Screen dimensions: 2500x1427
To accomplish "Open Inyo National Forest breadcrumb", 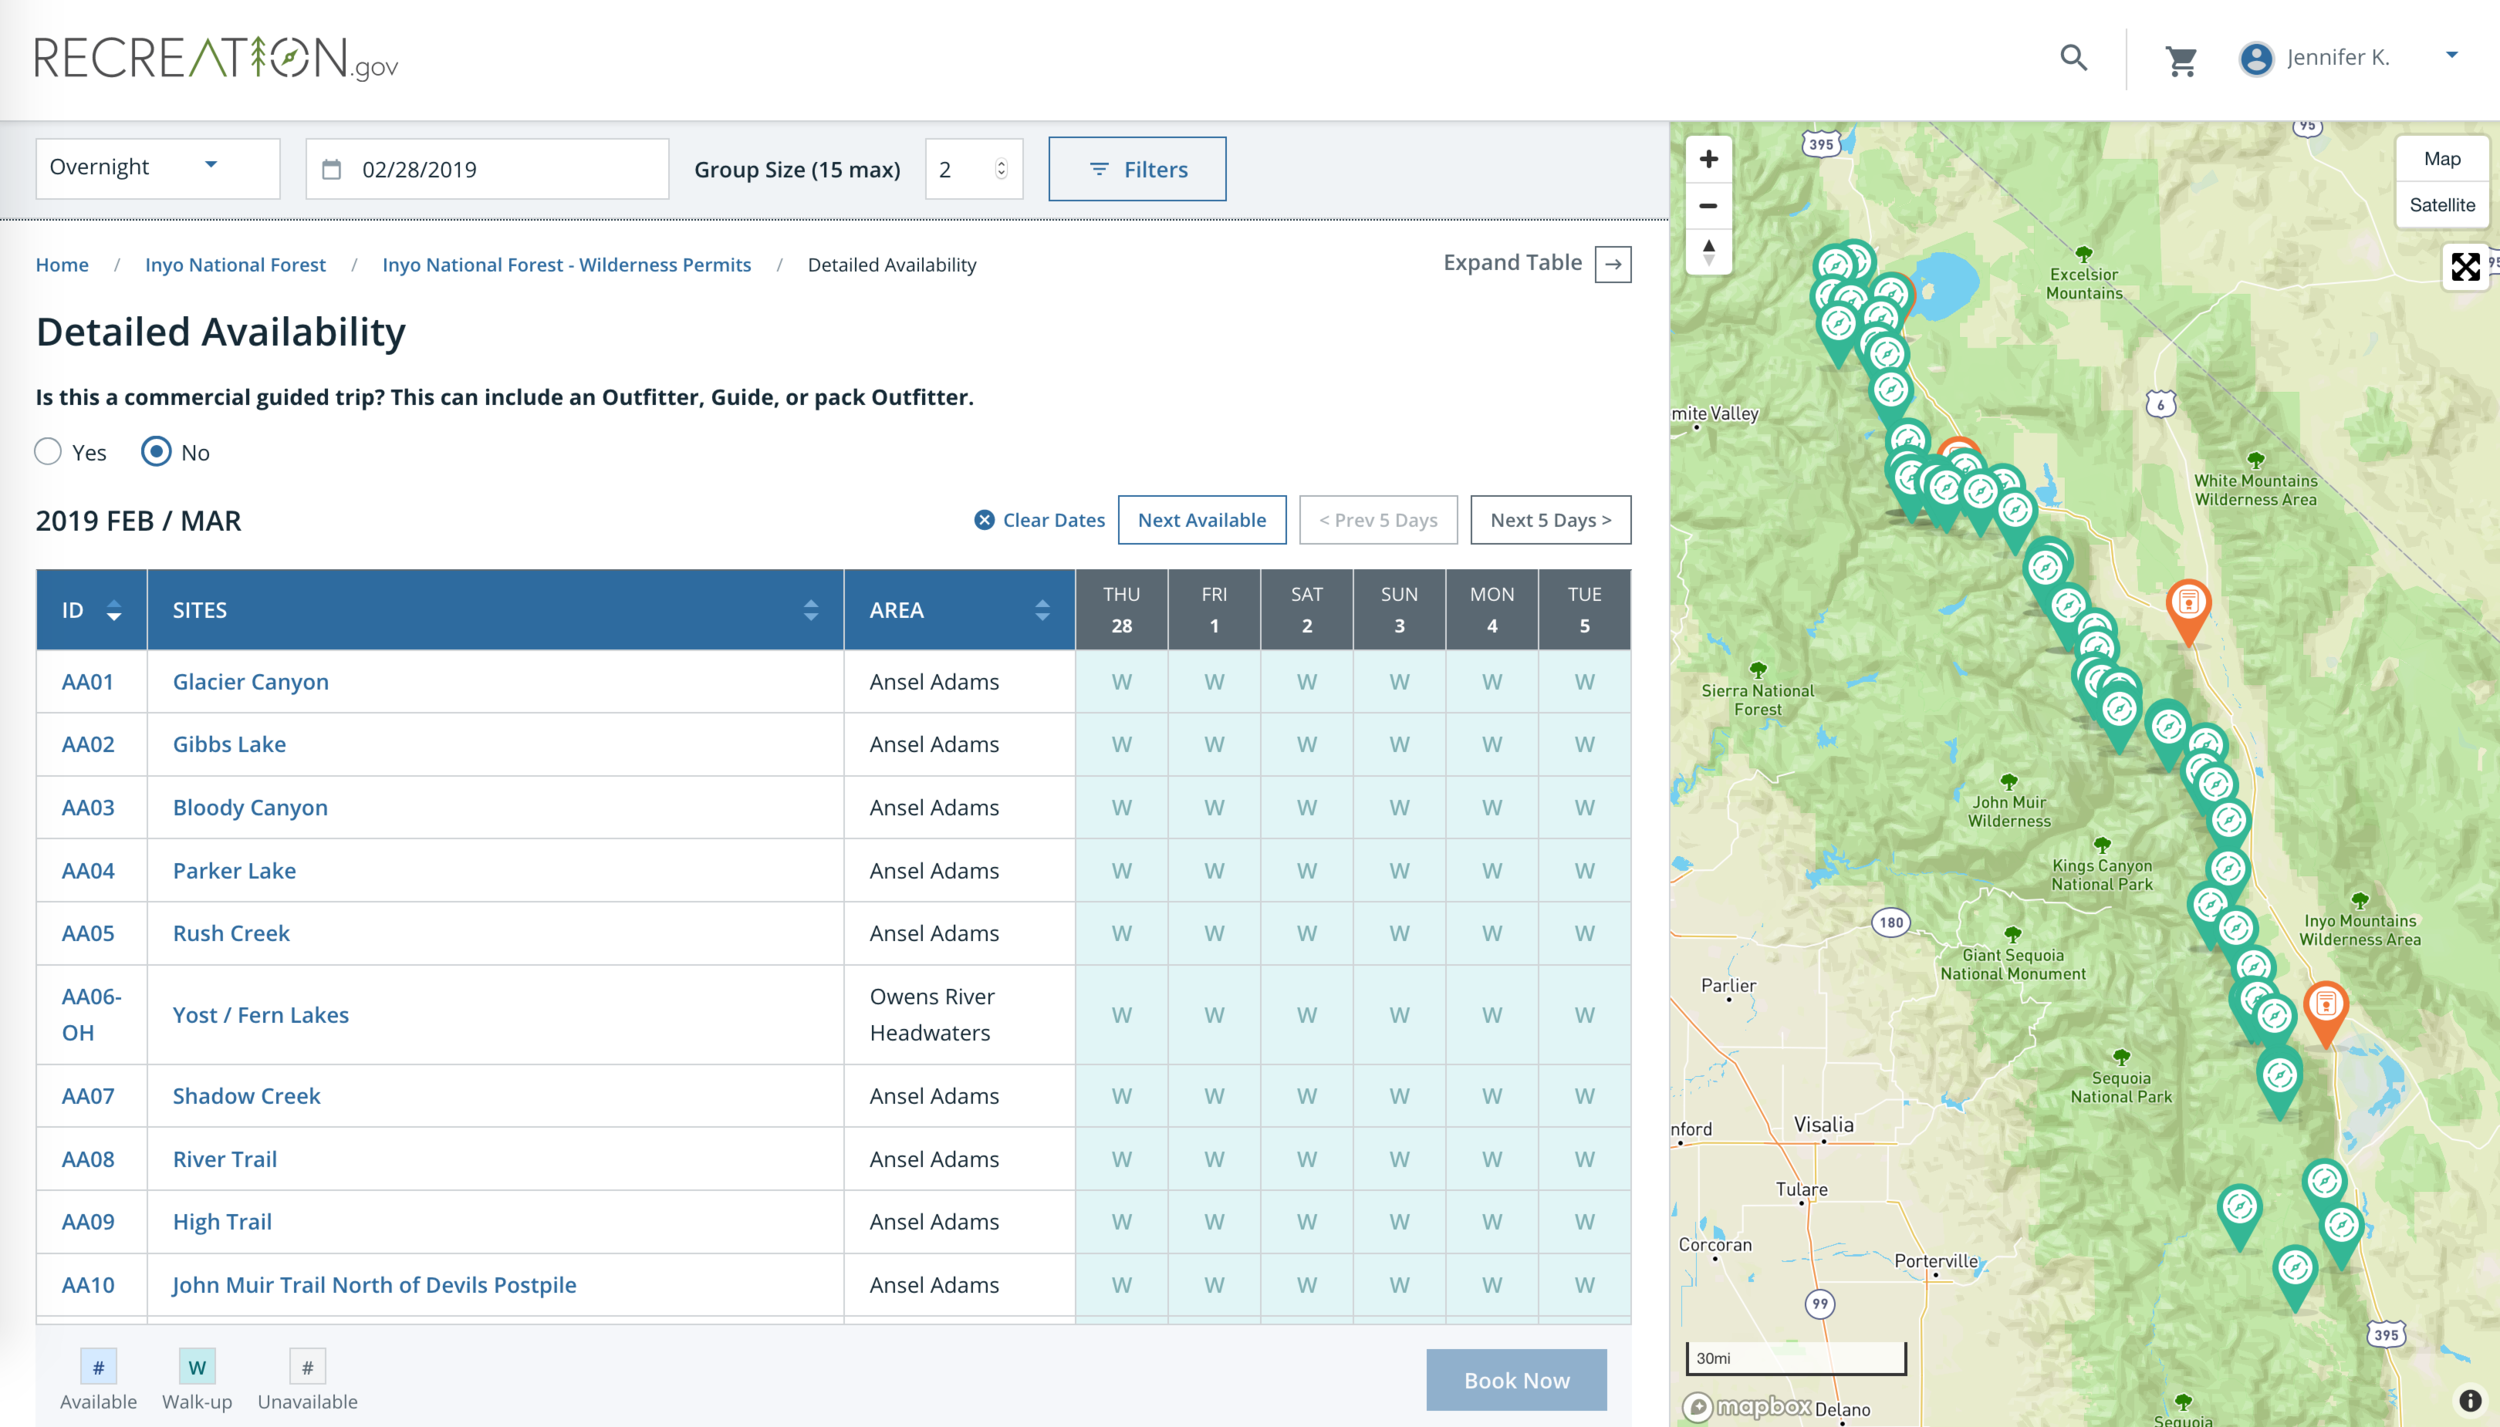I will click(x=235, y=265).
